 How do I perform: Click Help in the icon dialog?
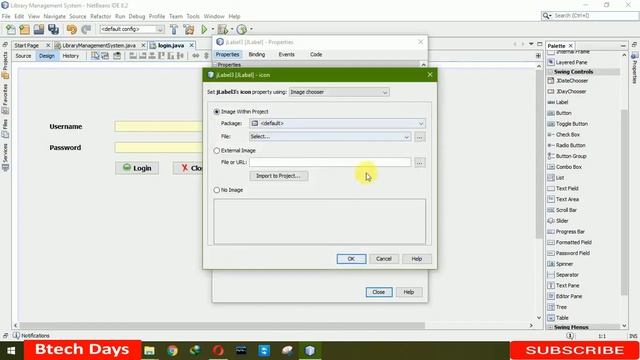coord(417,259)
